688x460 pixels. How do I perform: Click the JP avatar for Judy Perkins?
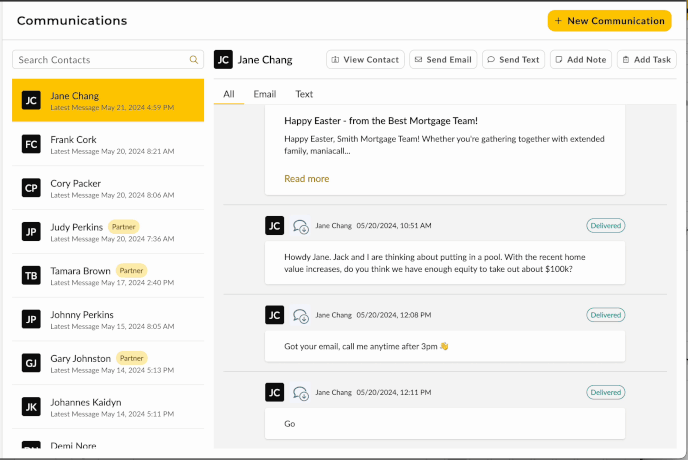[31, 232]
